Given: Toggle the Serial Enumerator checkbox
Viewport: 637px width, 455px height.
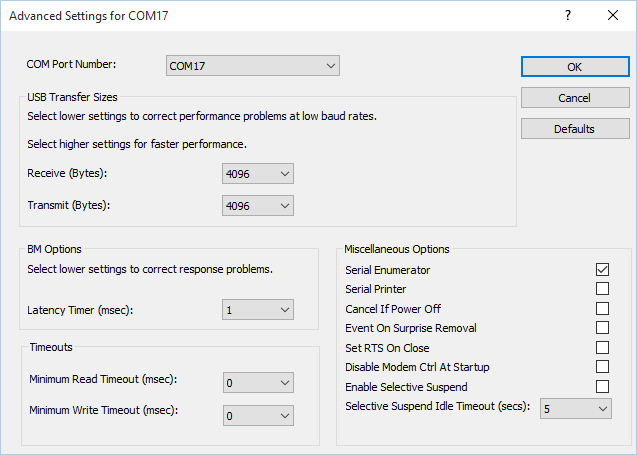Looking at the screenshot, I should [x=602, y=270].
